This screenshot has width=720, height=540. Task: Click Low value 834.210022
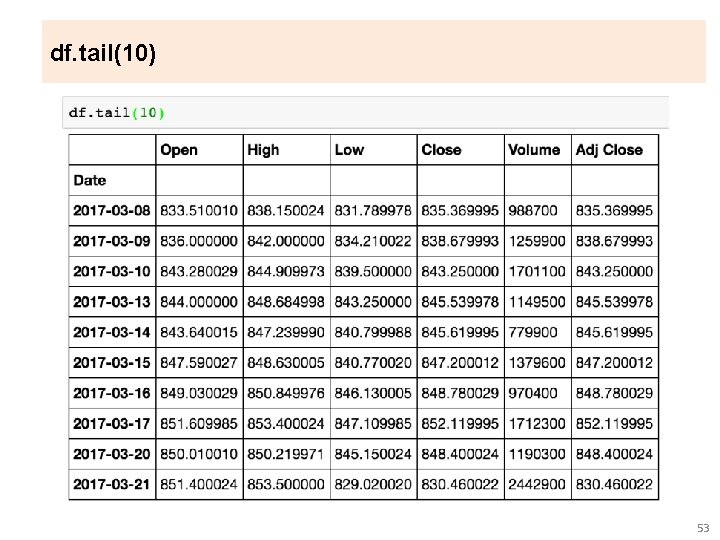point(373,241)
